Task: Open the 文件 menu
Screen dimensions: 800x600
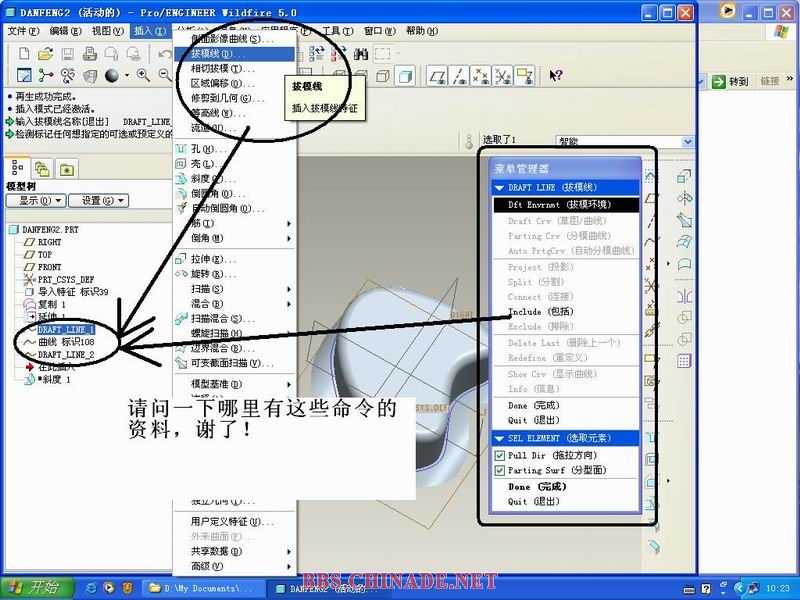Action: click(23, 31)
